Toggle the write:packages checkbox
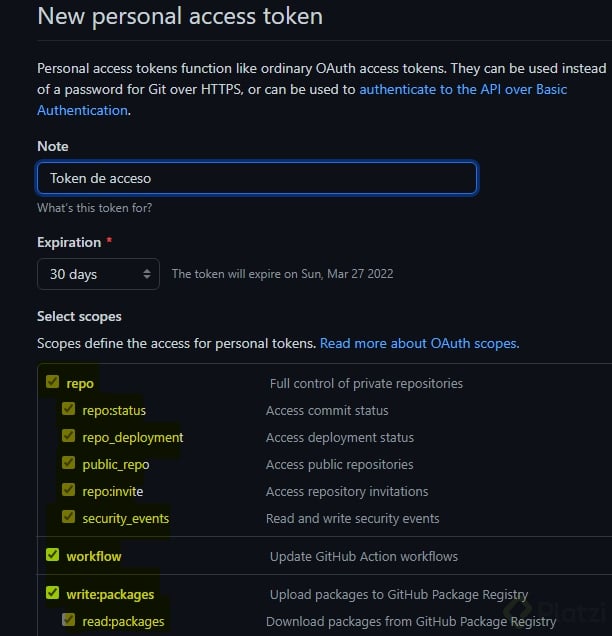 (52, 593)
